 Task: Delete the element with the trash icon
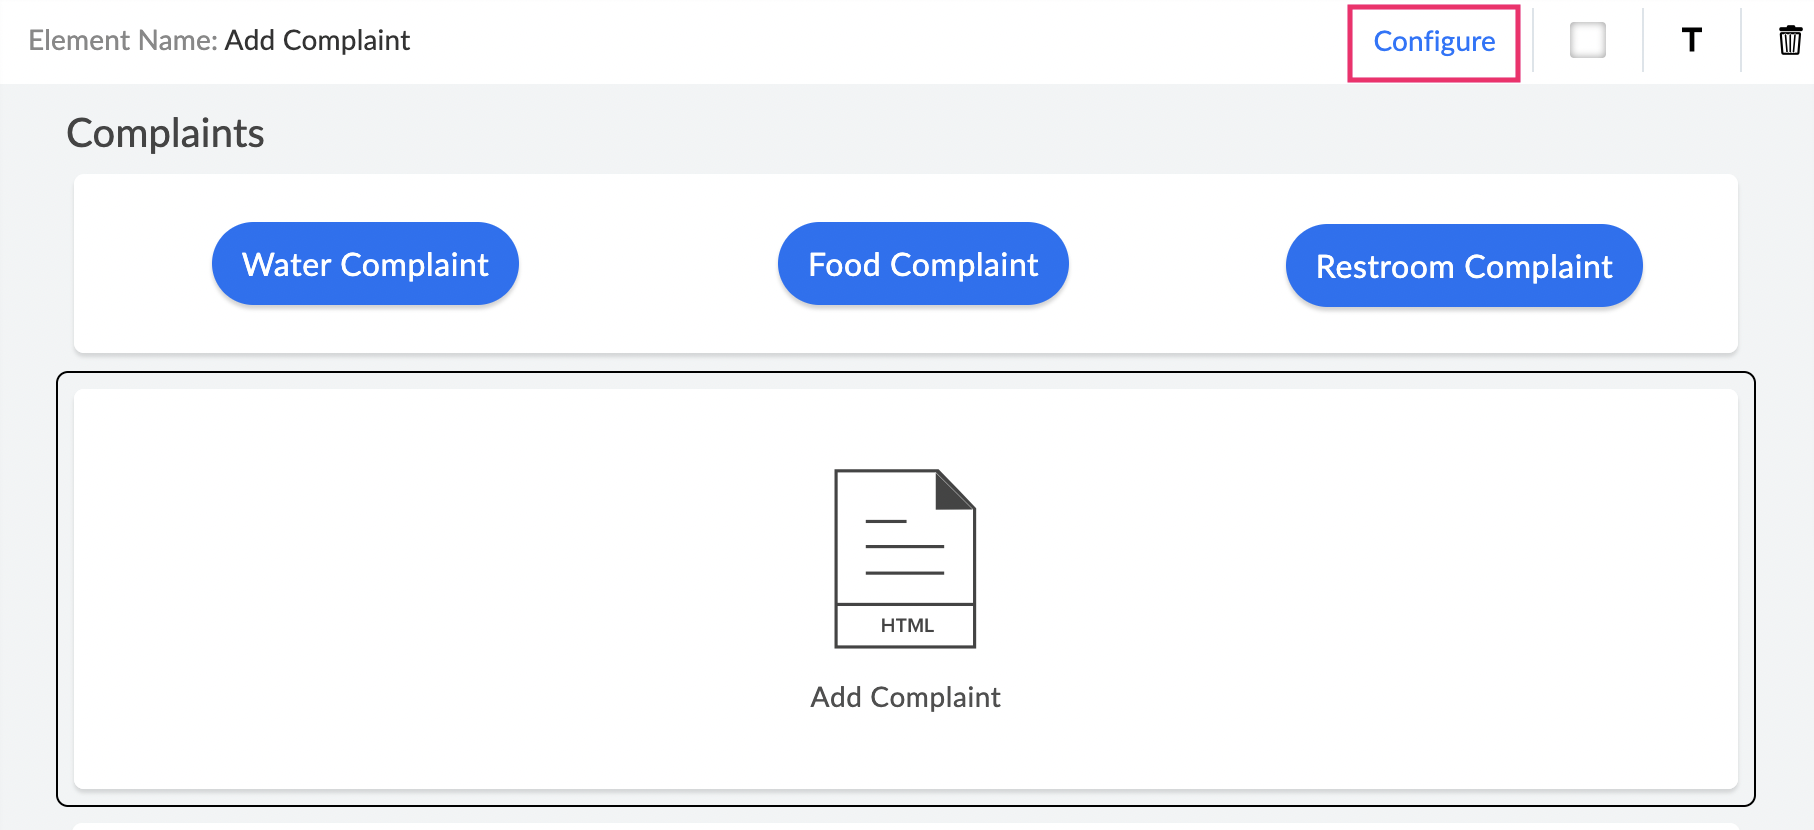pyautogui.click(x=1789, y=41)
